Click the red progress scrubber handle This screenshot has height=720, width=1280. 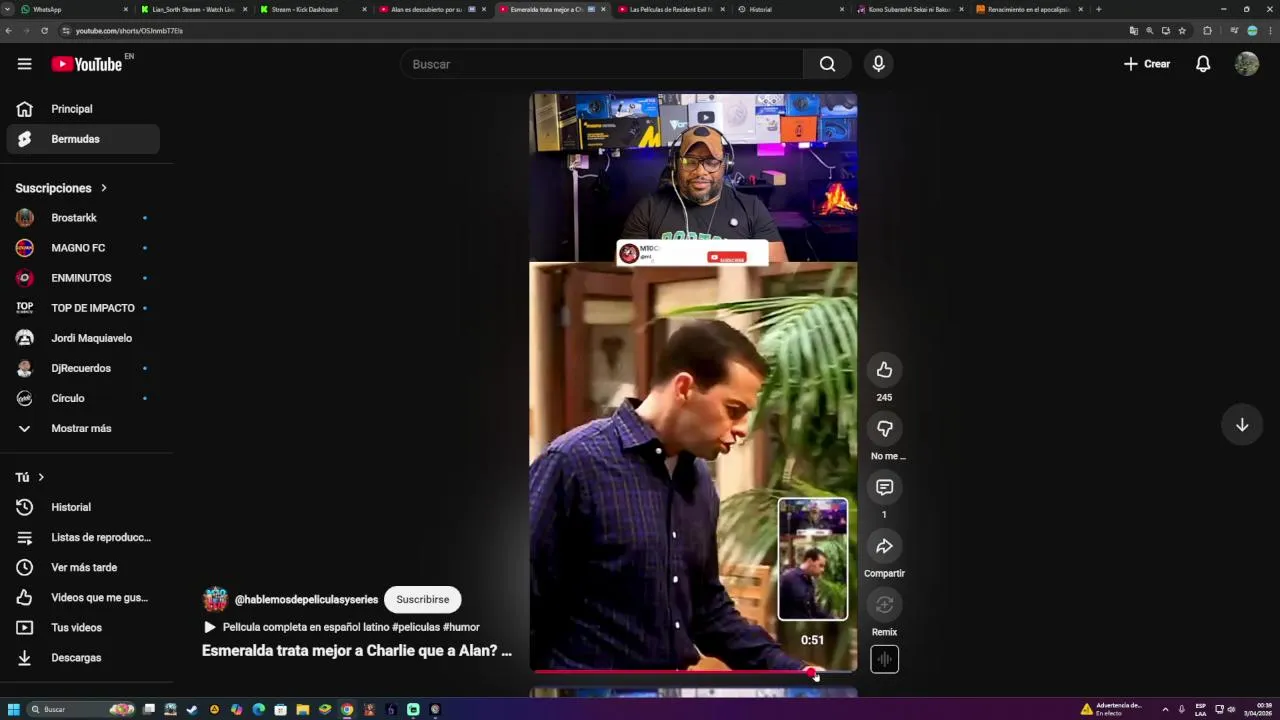pyautogui.click(x=811, y=671)
